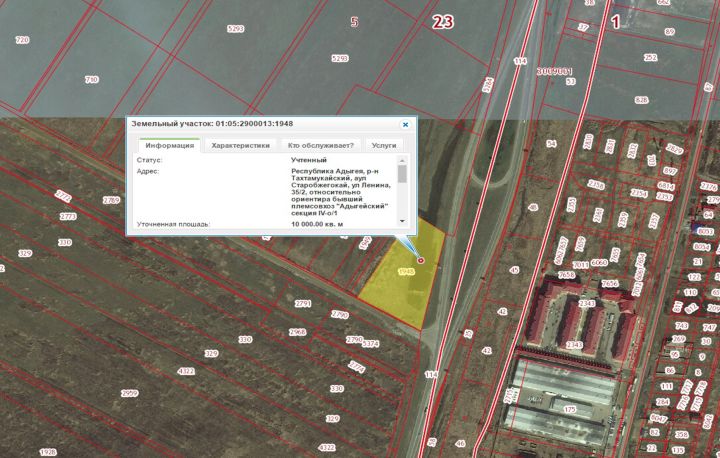The height and width of the screenshot is (458, 720).
Task: Click the Статус: field label
Action: [x=150, y=160]
